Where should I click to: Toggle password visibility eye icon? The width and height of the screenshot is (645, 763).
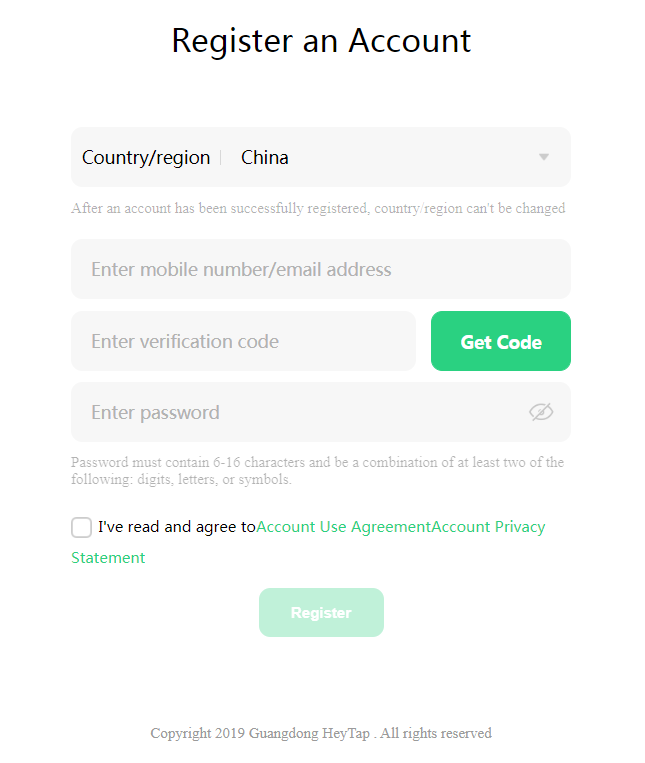[541, 412]
